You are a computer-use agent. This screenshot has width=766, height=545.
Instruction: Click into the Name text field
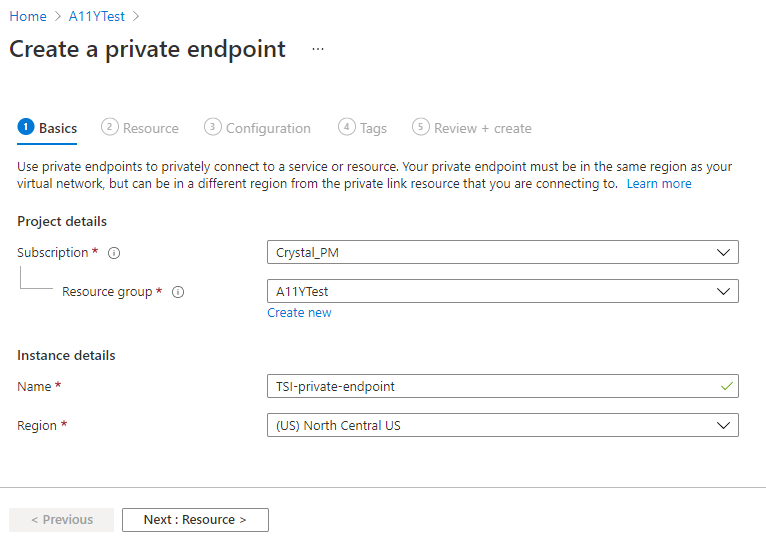click(490, 386)
